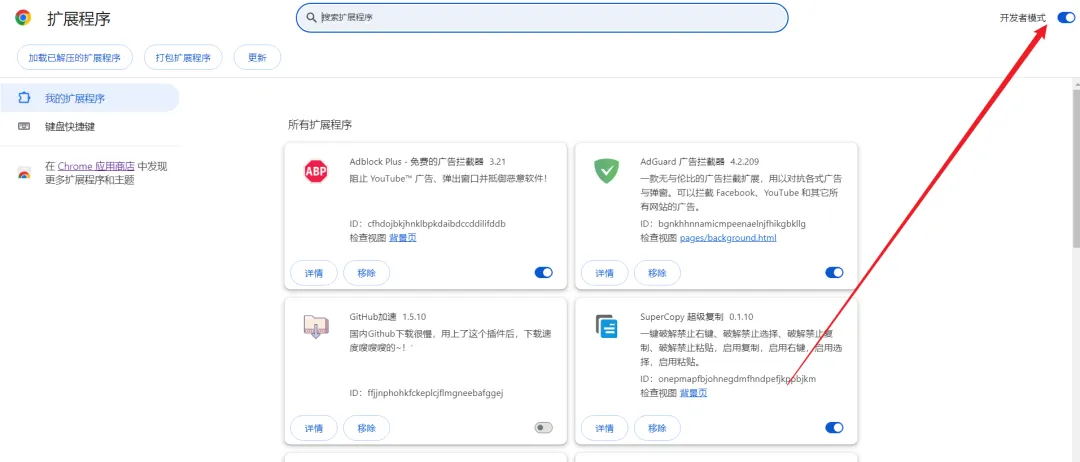Viewport: 1080px width, 462px height.
Task: Open SuperCopy 背景页 link
Action: pos(694,392)
